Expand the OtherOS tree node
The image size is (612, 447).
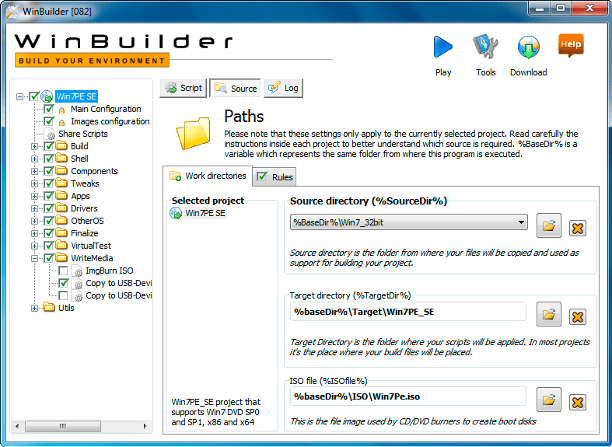point(35,221)
